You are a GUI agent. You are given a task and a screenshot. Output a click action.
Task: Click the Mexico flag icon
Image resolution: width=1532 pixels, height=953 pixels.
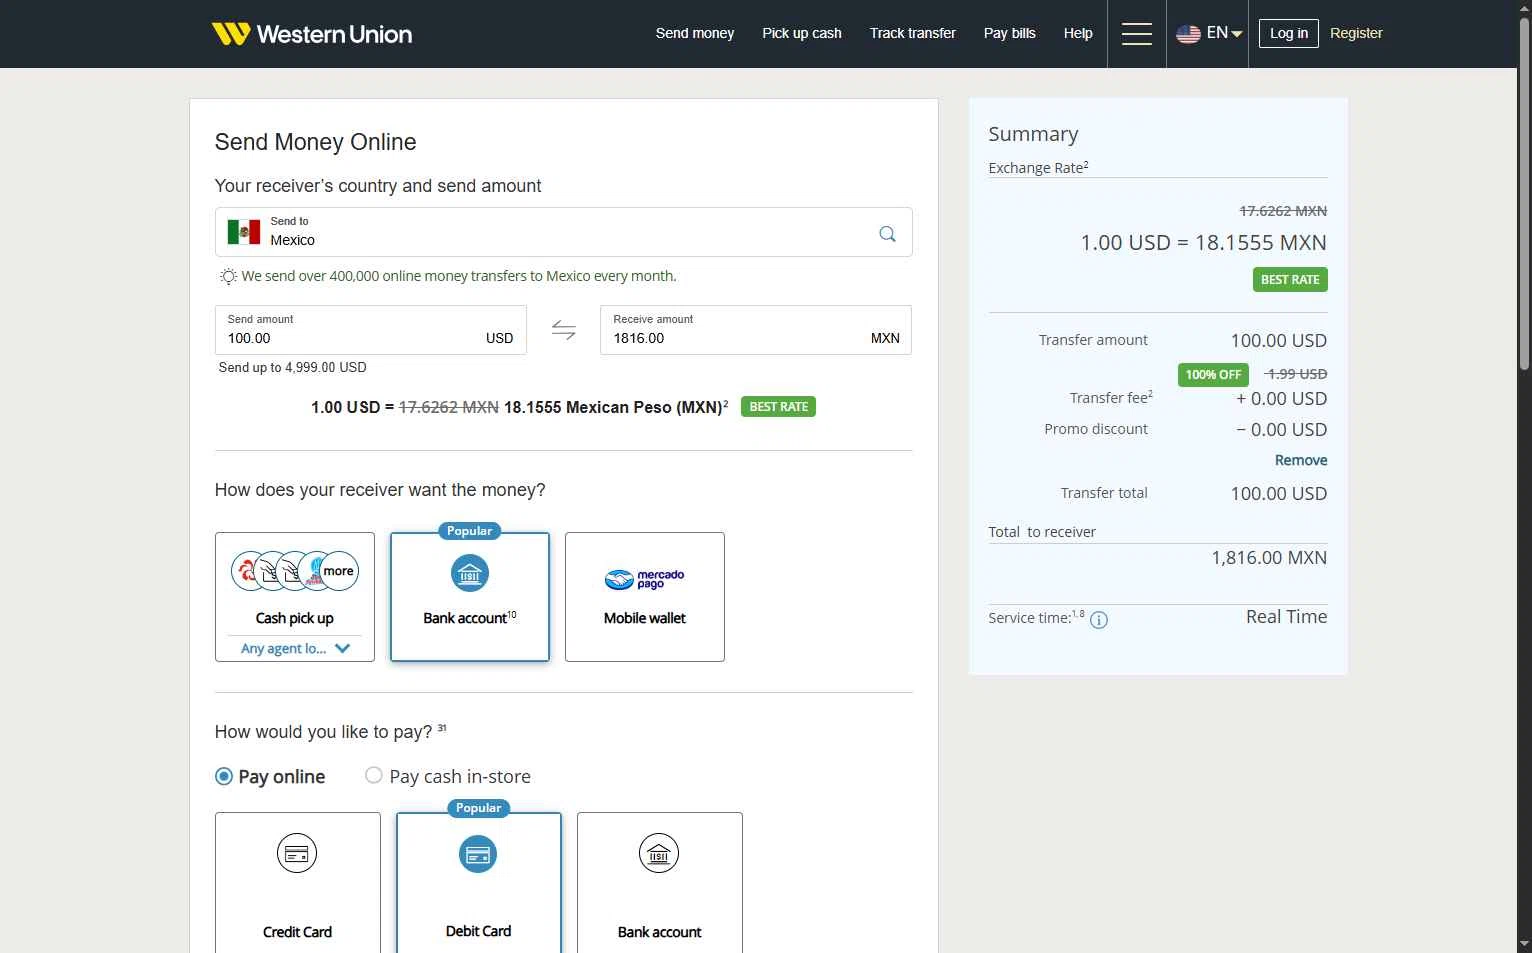pos(244,232)
